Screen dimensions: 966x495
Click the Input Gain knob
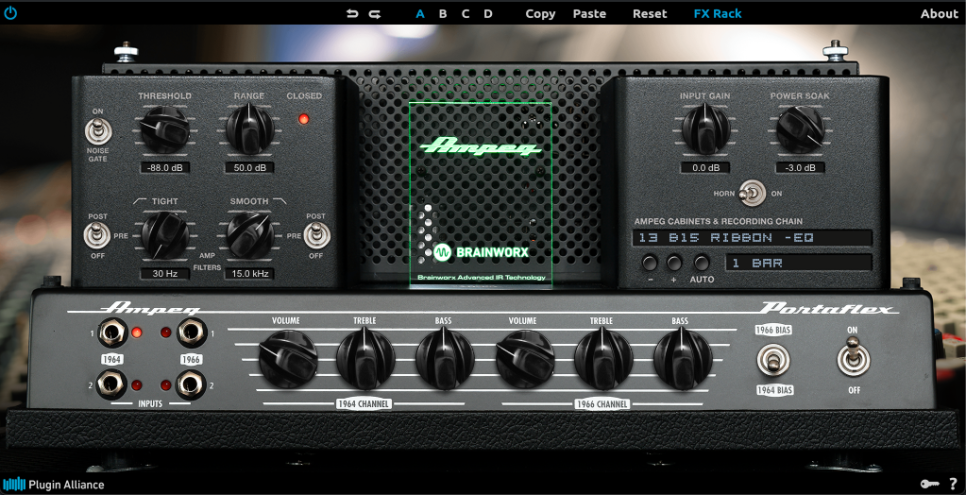click(x=705, y=129)
